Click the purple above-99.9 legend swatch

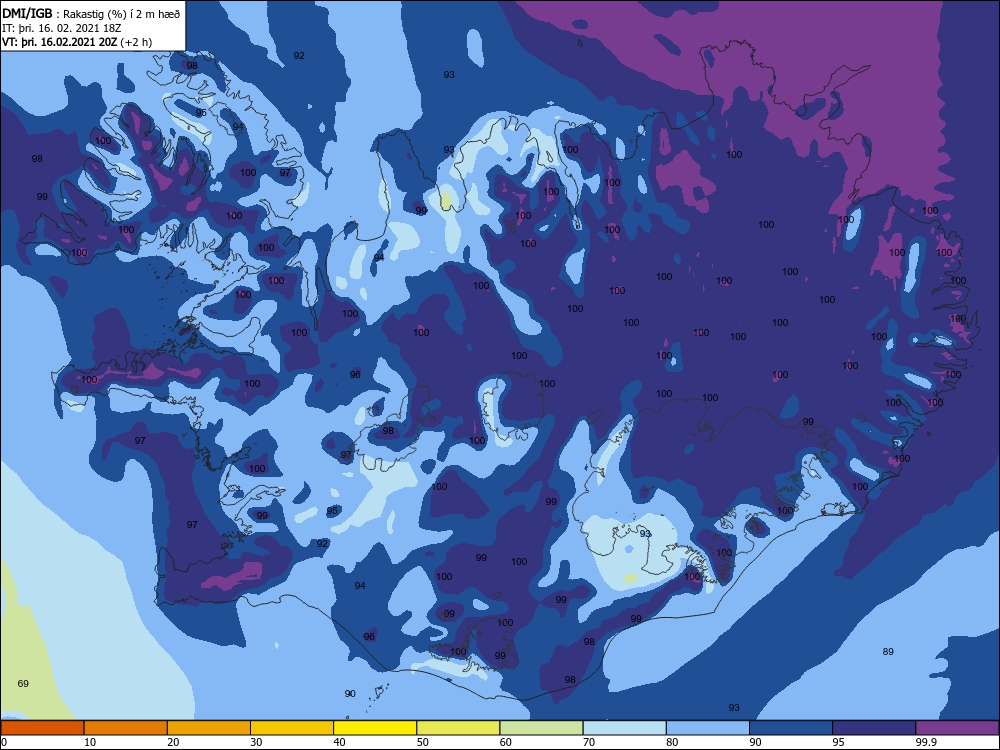[x=957, y=728]
